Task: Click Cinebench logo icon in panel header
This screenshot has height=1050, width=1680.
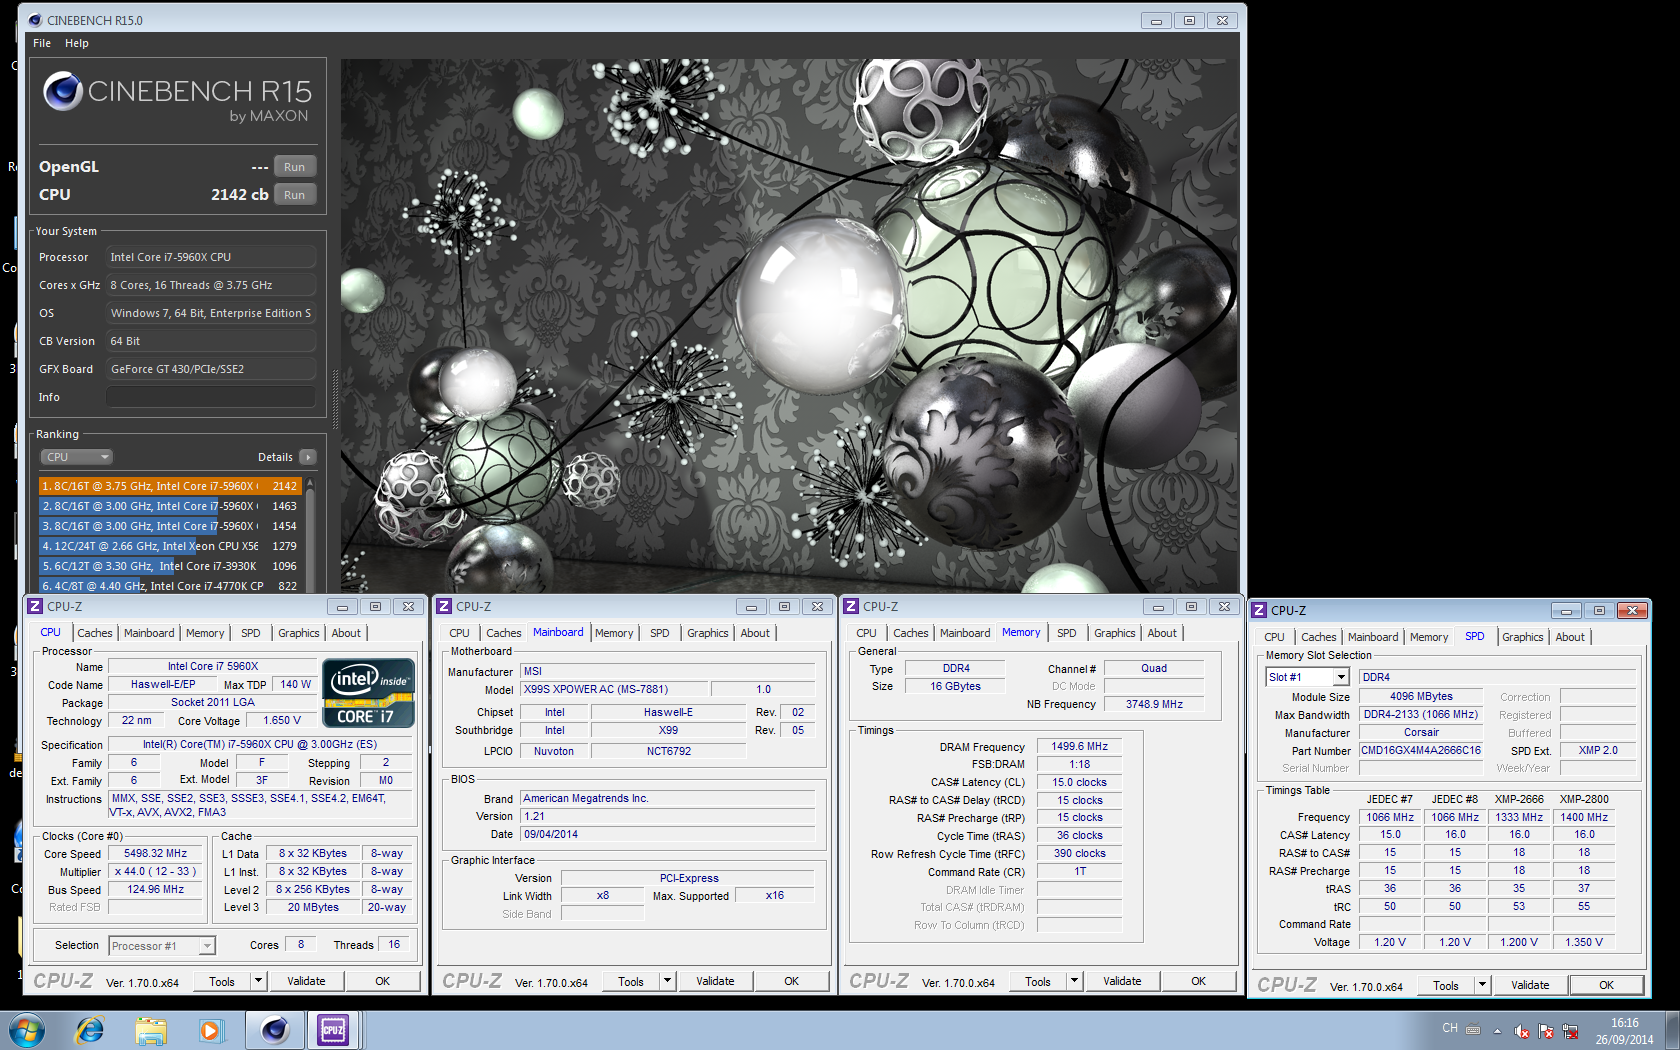Action: (62, 91)
